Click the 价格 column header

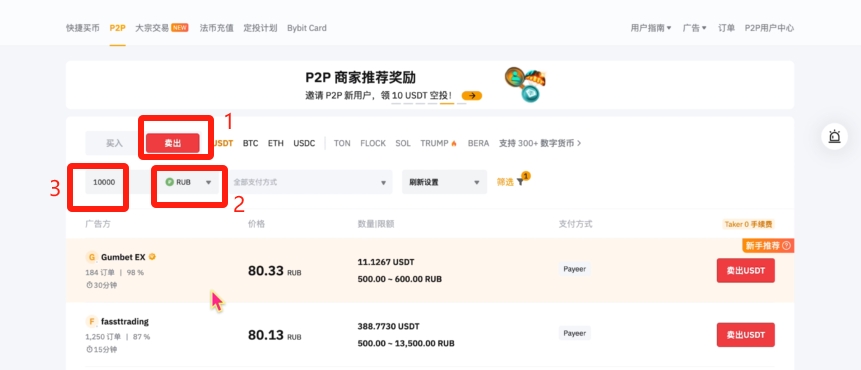(256, 224)
